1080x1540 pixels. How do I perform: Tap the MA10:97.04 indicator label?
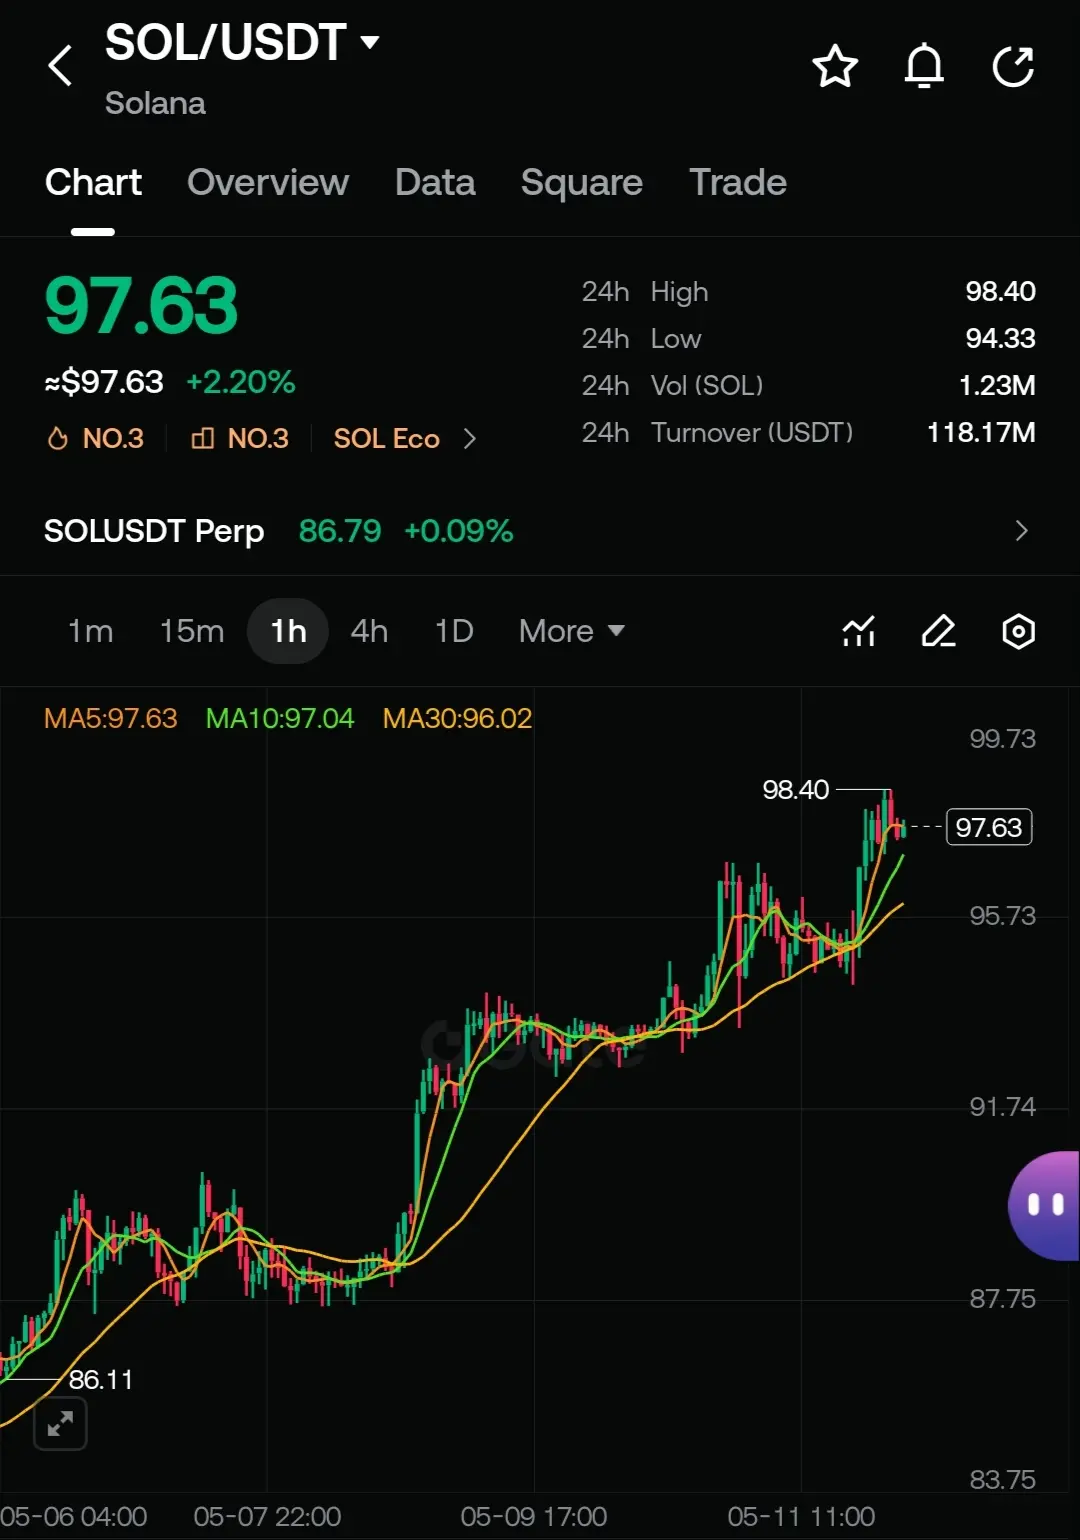point(280,718)
